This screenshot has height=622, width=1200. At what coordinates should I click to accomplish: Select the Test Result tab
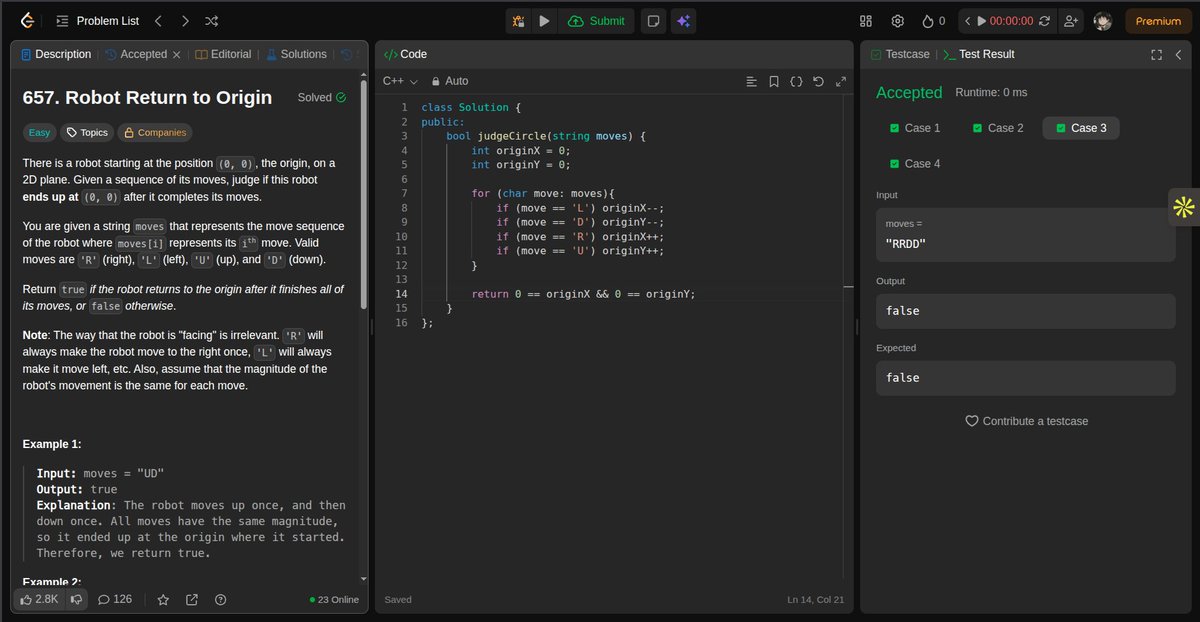[978, 54]
